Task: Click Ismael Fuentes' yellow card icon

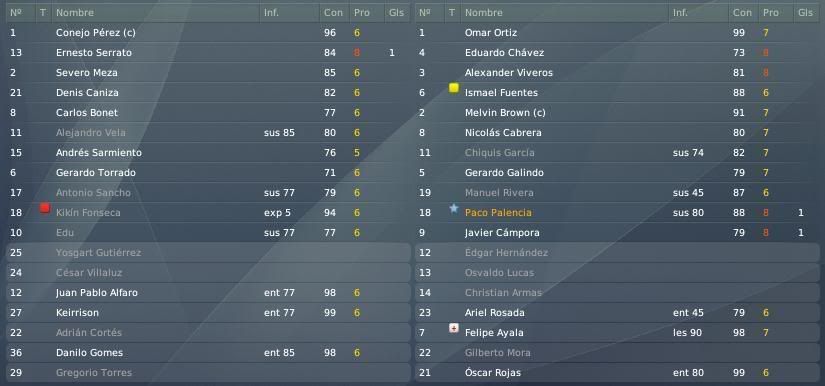Action: 454,88
